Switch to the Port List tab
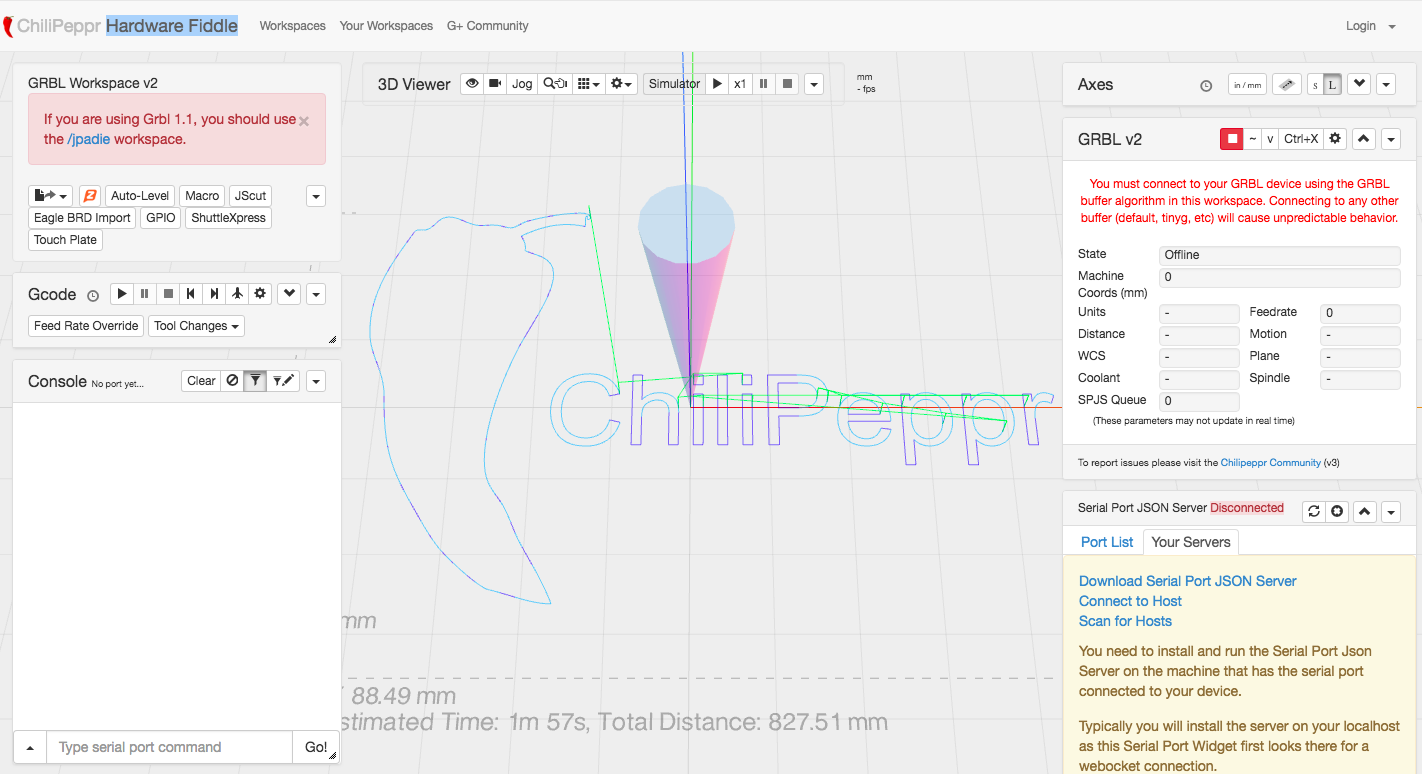Viewport: 1422px width, 774px height. pyautogui.click(x=1107, y=542)
